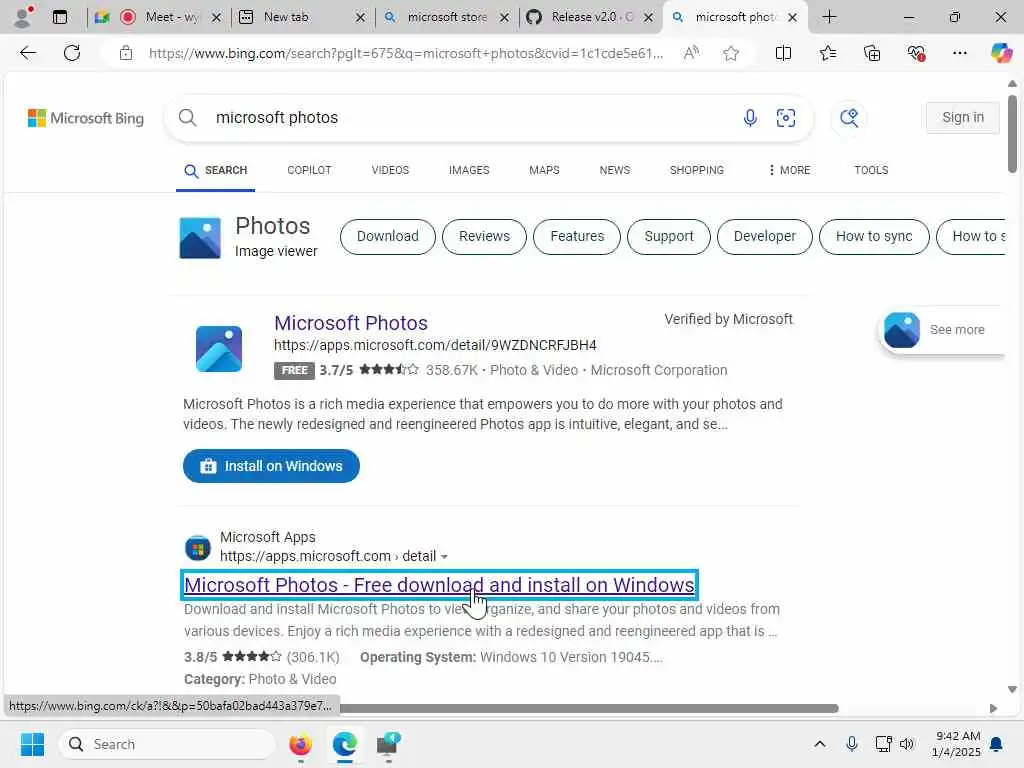Show hidden tray icons chevron
Image resolution: width=1024 pixels, height=768 pixels.
[x=820, y=744]
